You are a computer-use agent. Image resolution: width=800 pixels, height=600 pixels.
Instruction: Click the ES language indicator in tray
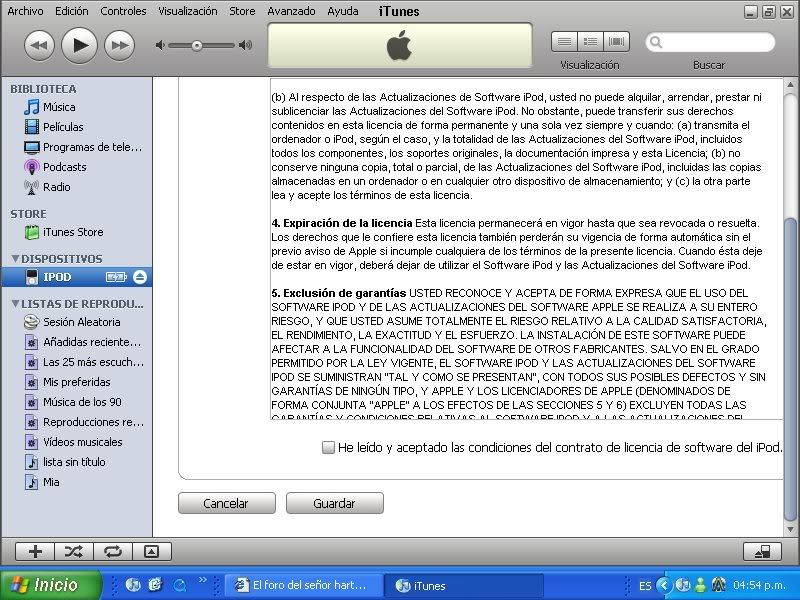coord(645,586)
